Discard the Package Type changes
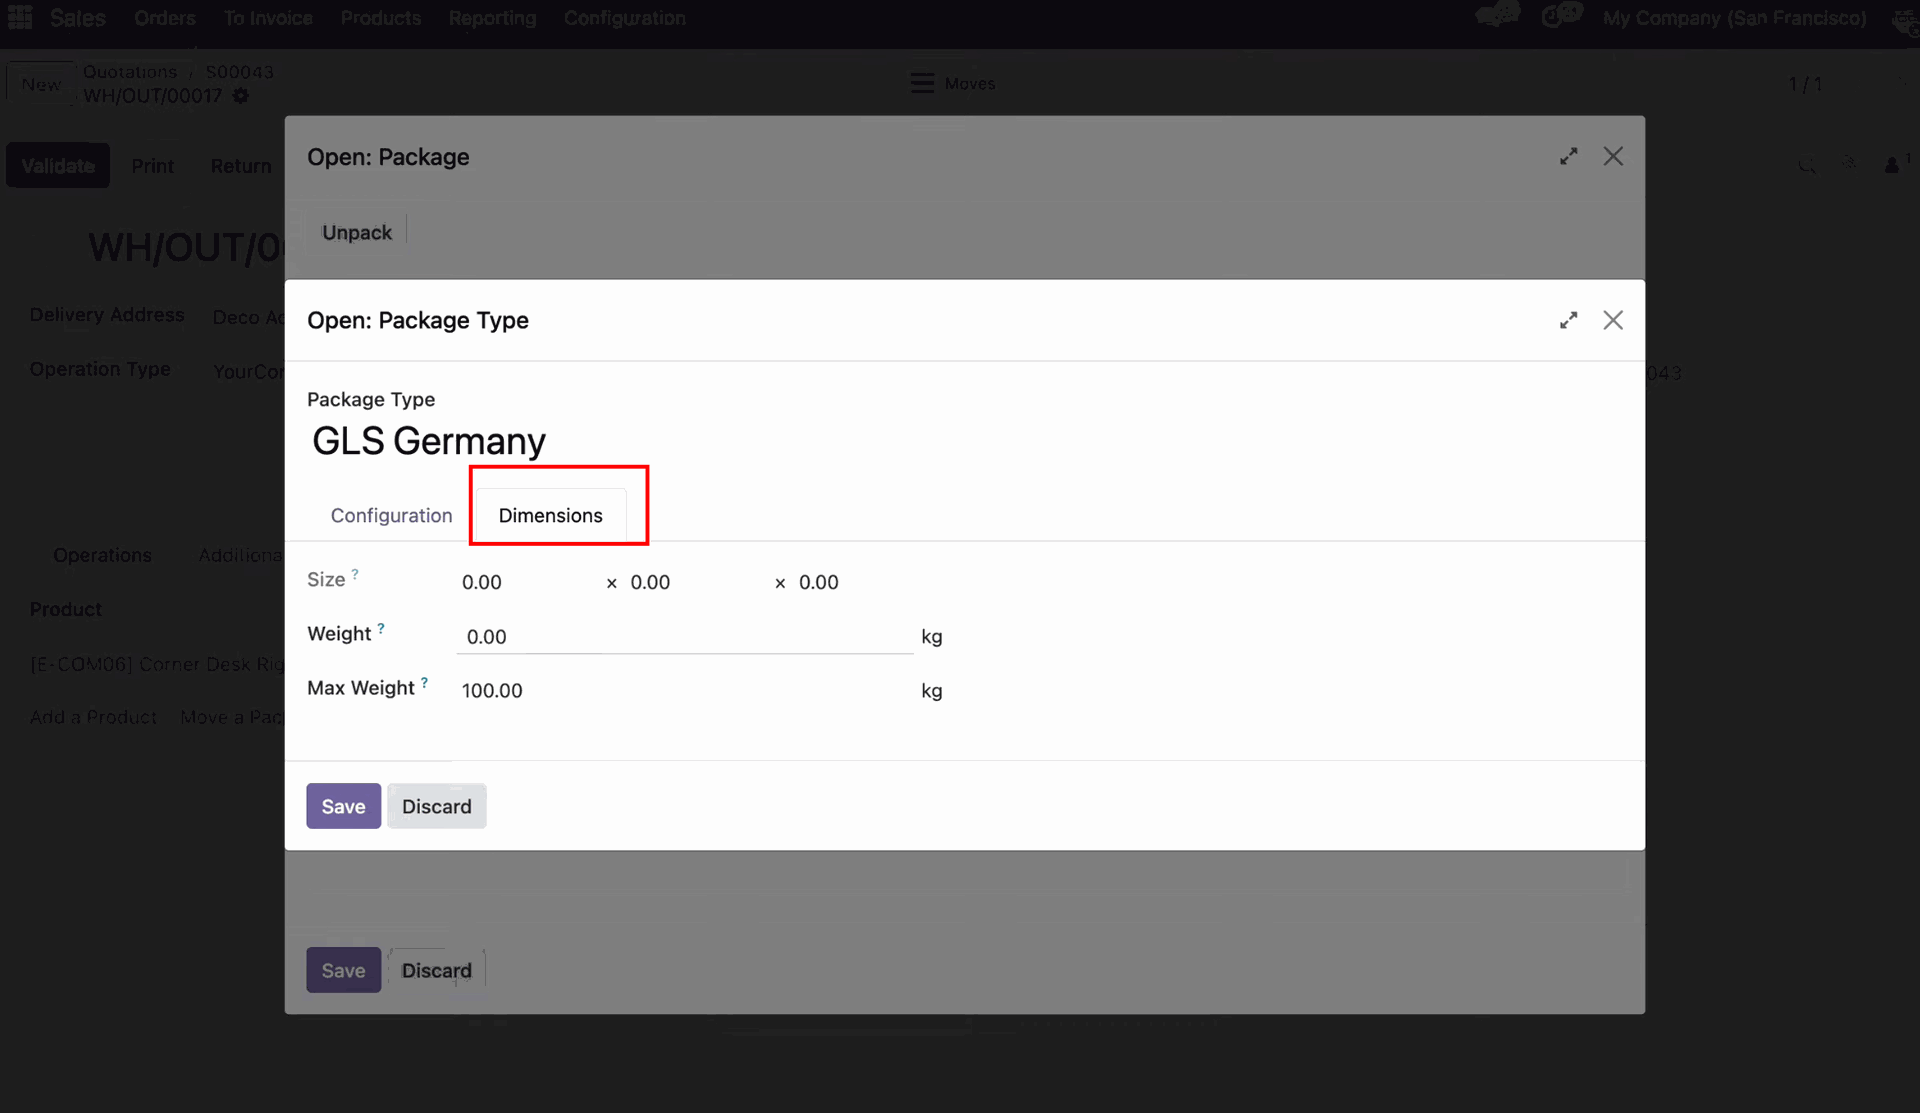 point(436,806)
